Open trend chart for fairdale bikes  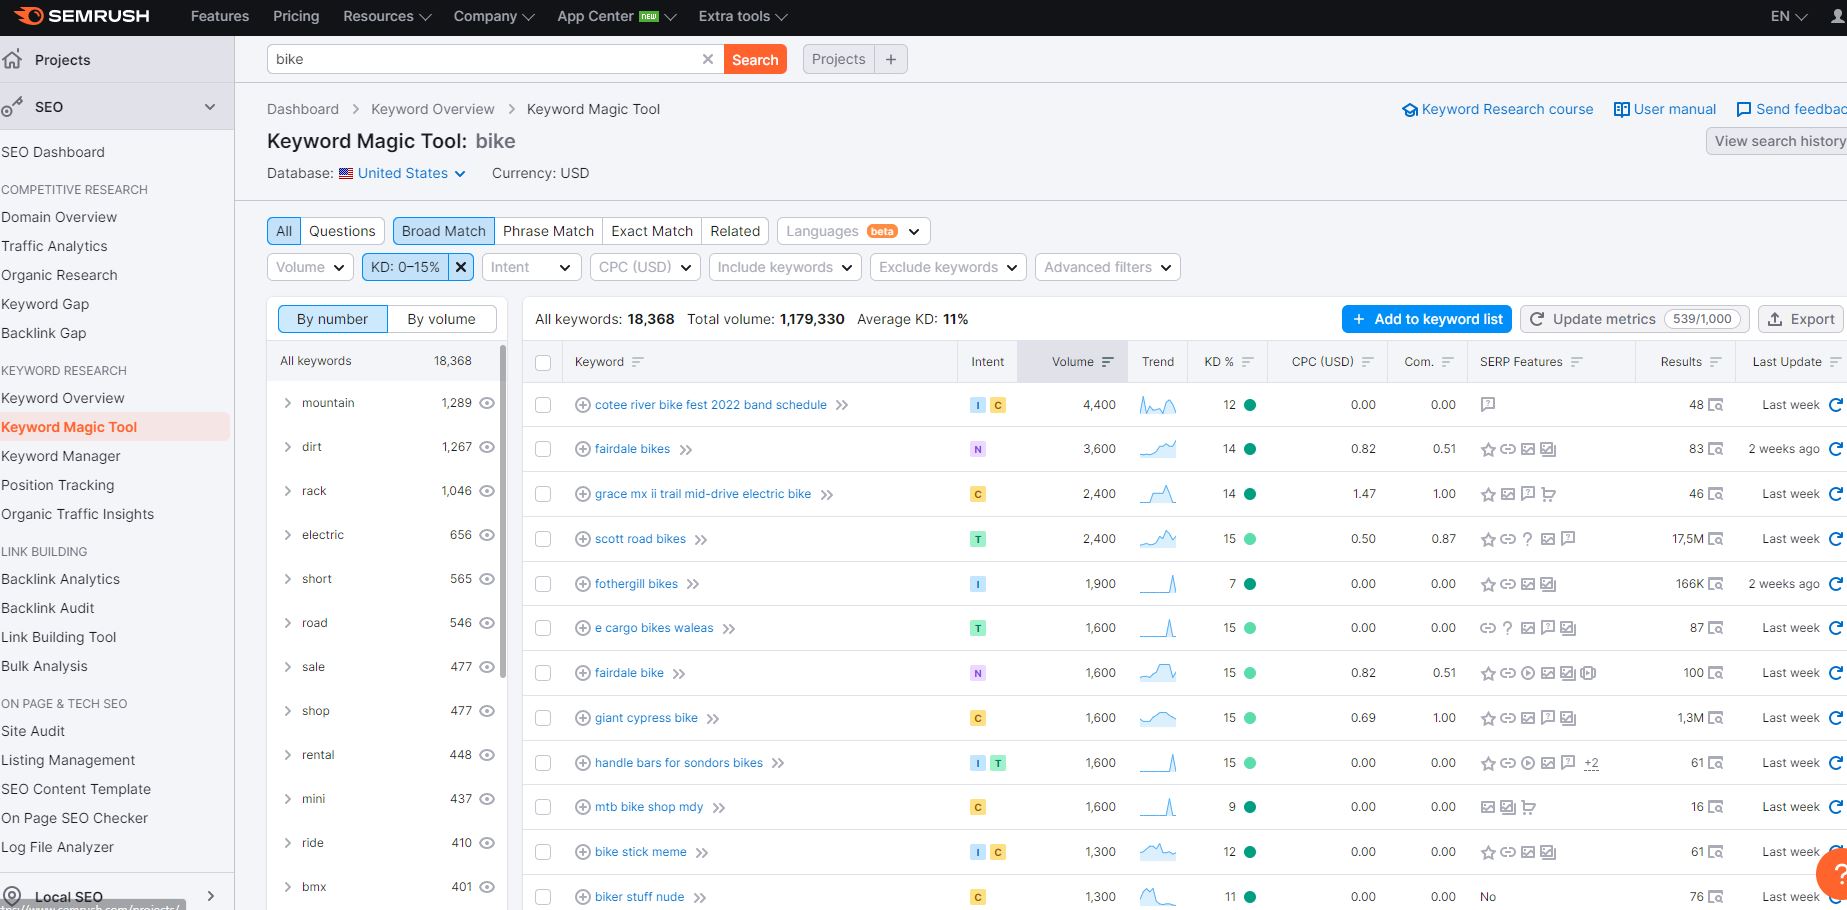(1158, 449)
